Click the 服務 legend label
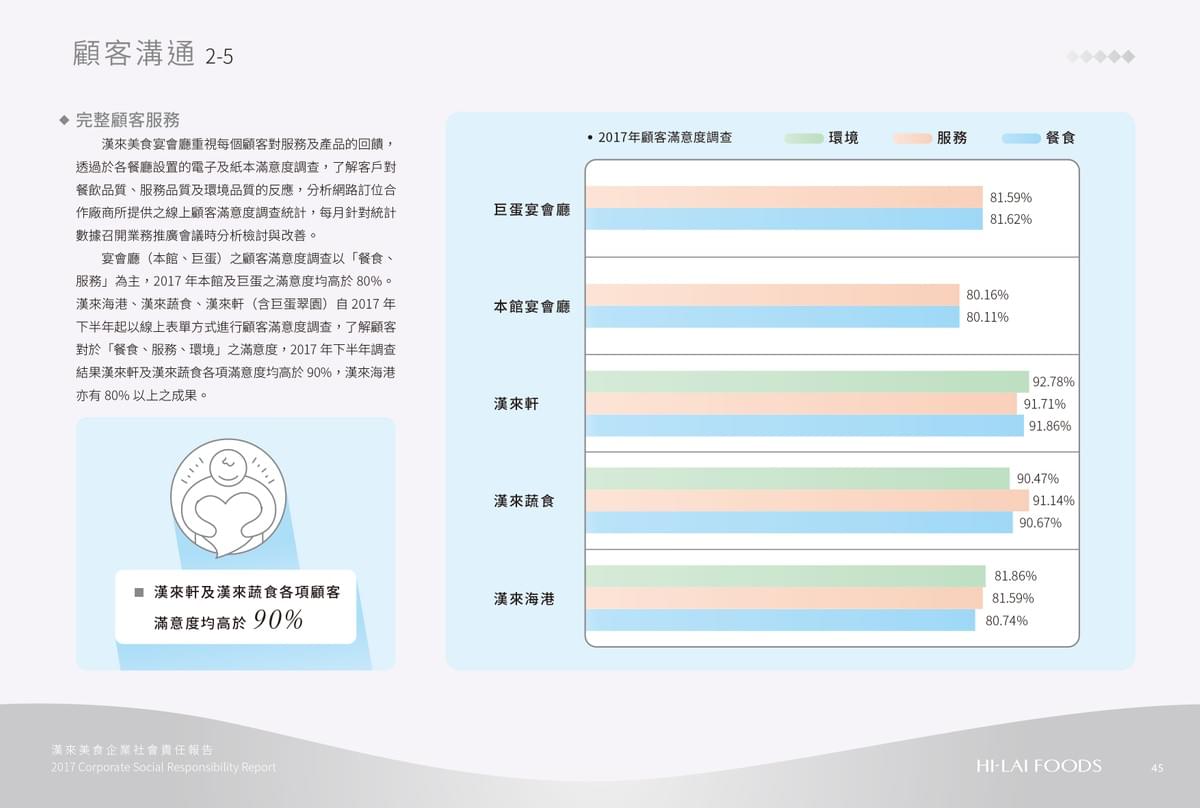Viewport: 1200px width, 808px height. (x=952, y=138)
